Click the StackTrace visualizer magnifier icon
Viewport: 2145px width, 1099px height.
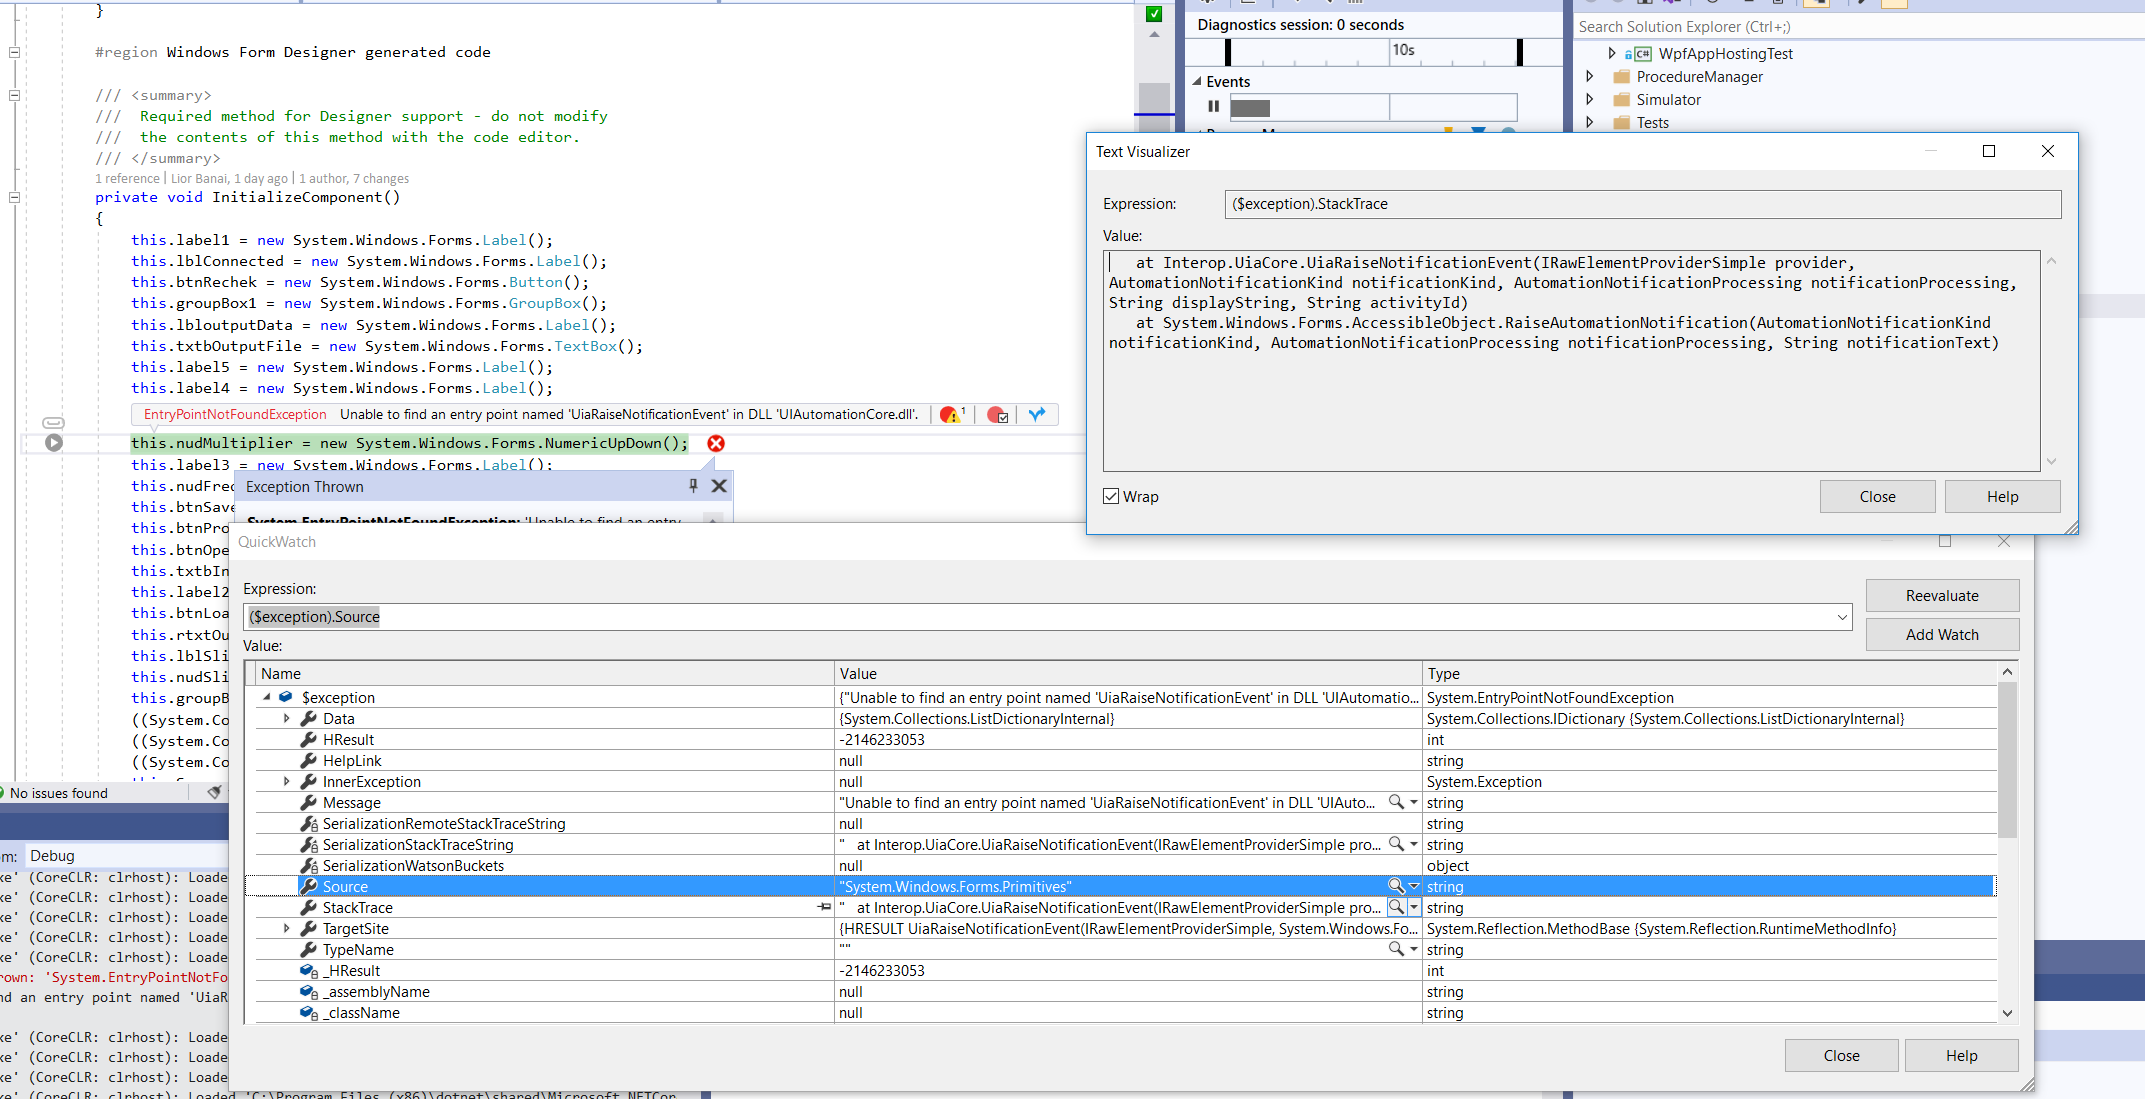pyautogui.click(x=1394, y=907)
